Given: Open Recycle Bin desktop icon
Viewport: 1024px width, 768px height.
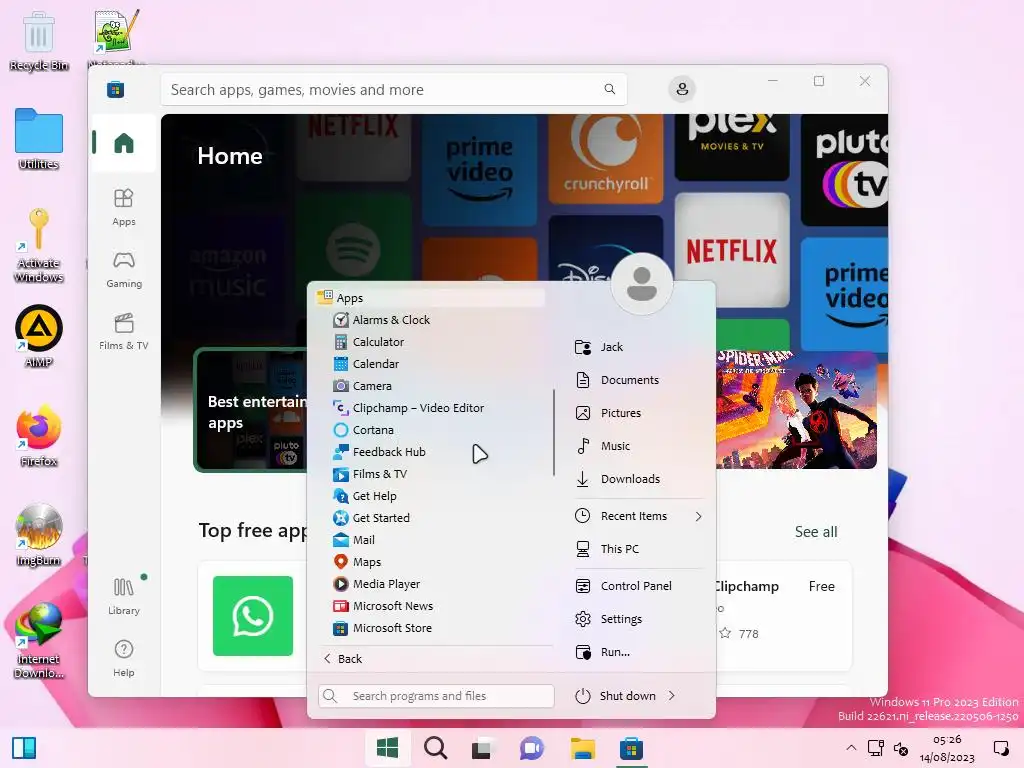Looking at the screenshot, I should 39,41.
